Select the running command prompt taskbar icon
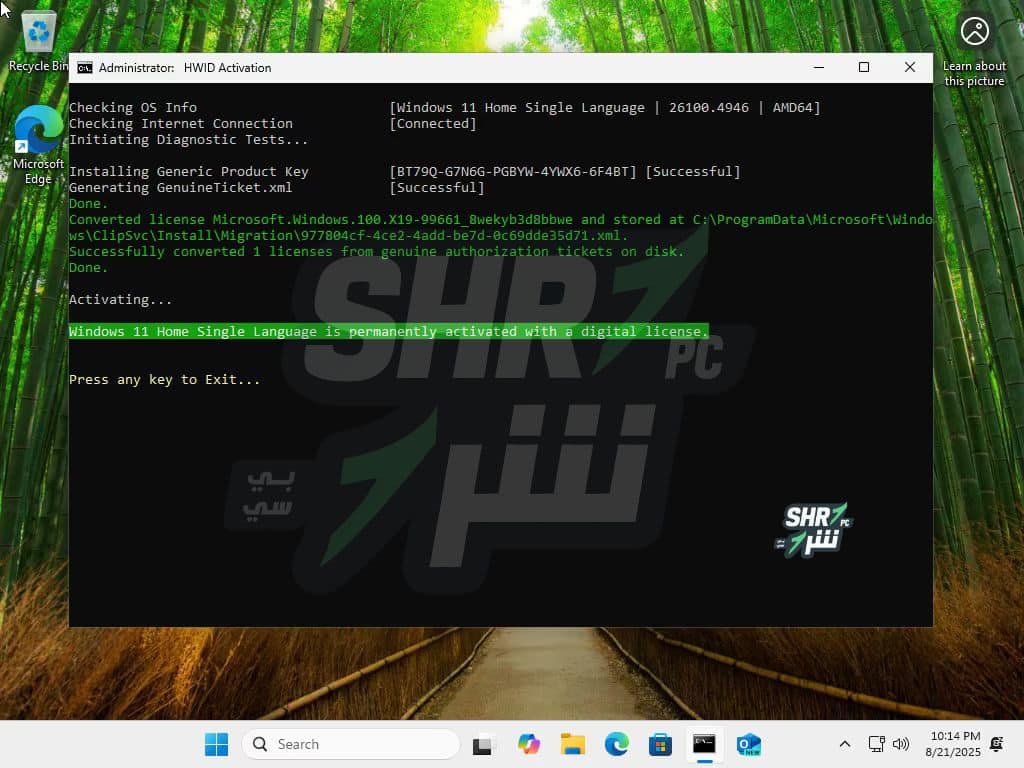 click(704, 744)
